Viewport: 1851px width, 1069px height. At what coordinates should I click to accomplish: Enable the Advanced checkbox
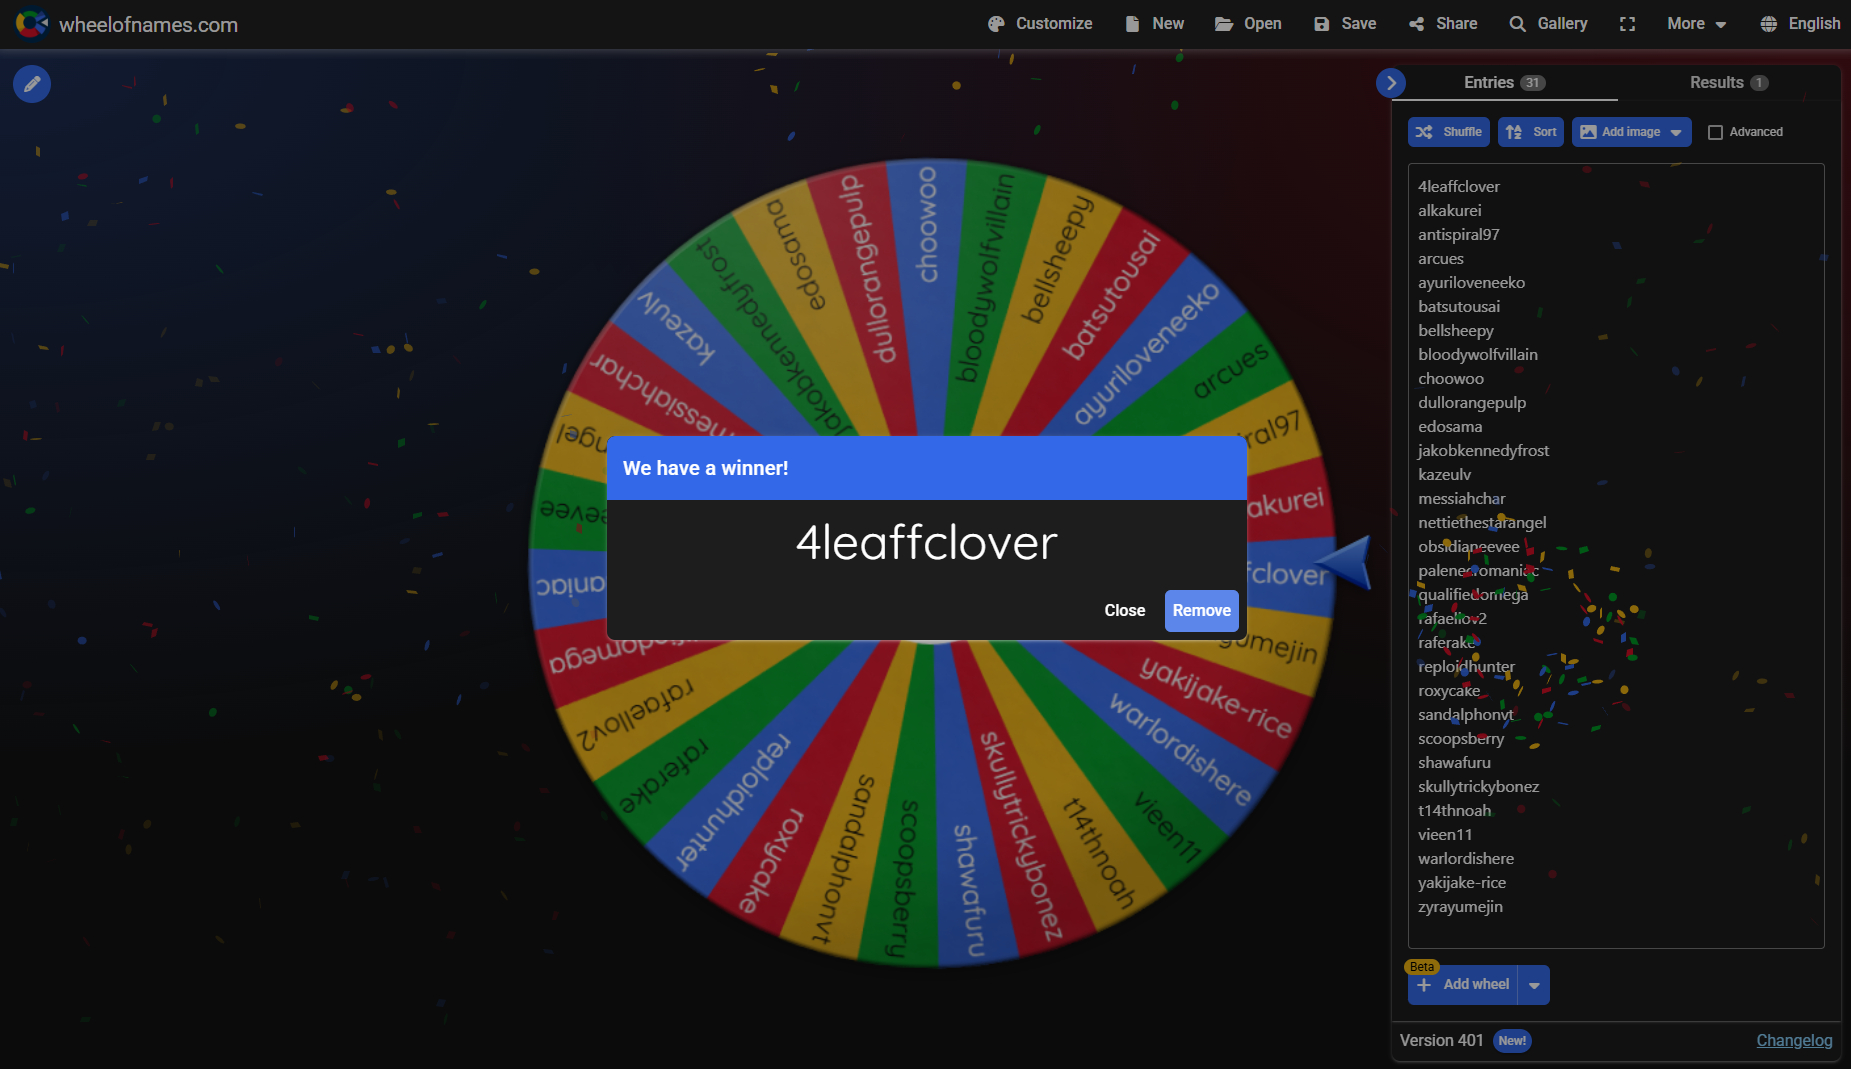click(x=1715, y=132)
